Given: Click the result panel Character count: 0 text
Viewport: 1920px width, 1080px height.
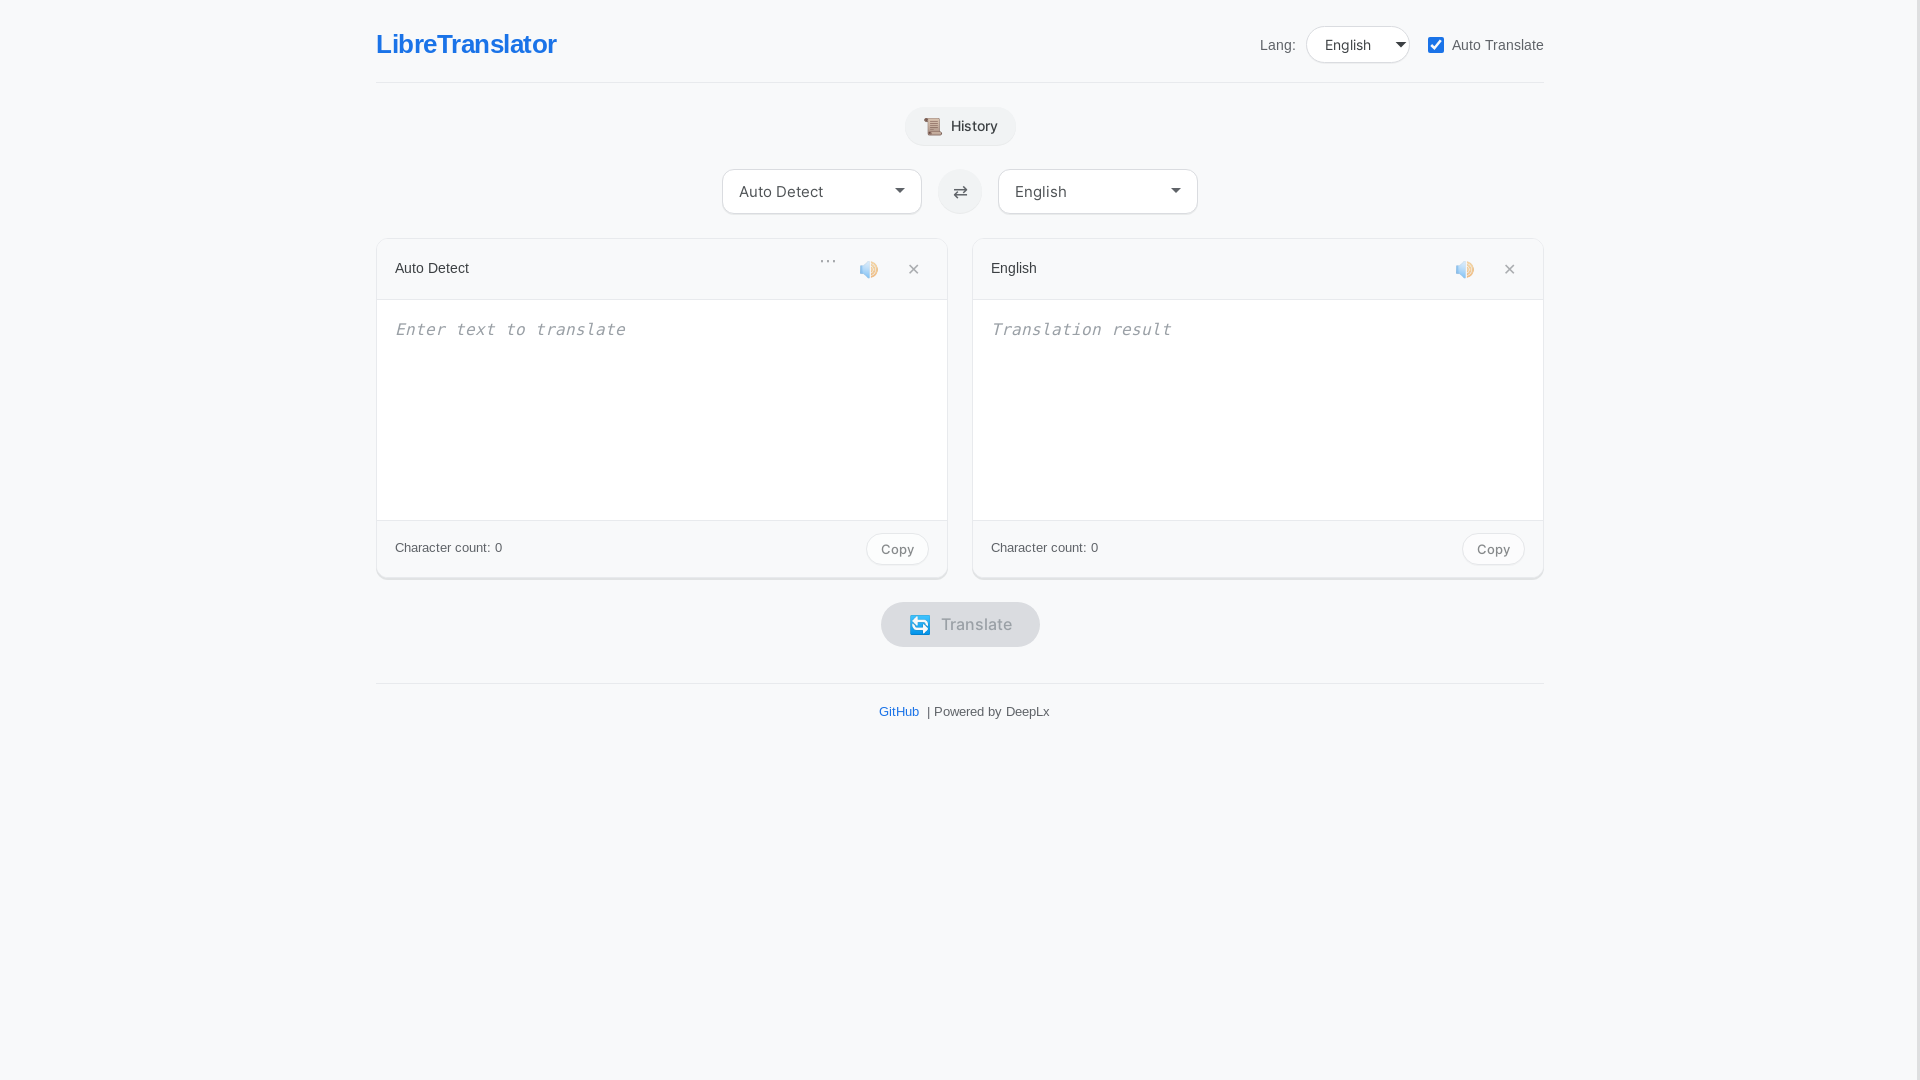Looking at the screenshot, I should (x=1045, y=548).
